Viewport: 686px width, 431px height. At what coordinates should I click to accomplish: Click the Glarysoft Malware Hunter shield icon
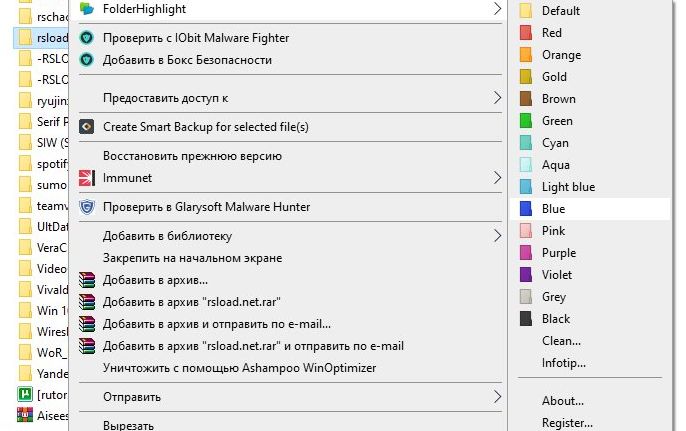(x=87, y=207)
